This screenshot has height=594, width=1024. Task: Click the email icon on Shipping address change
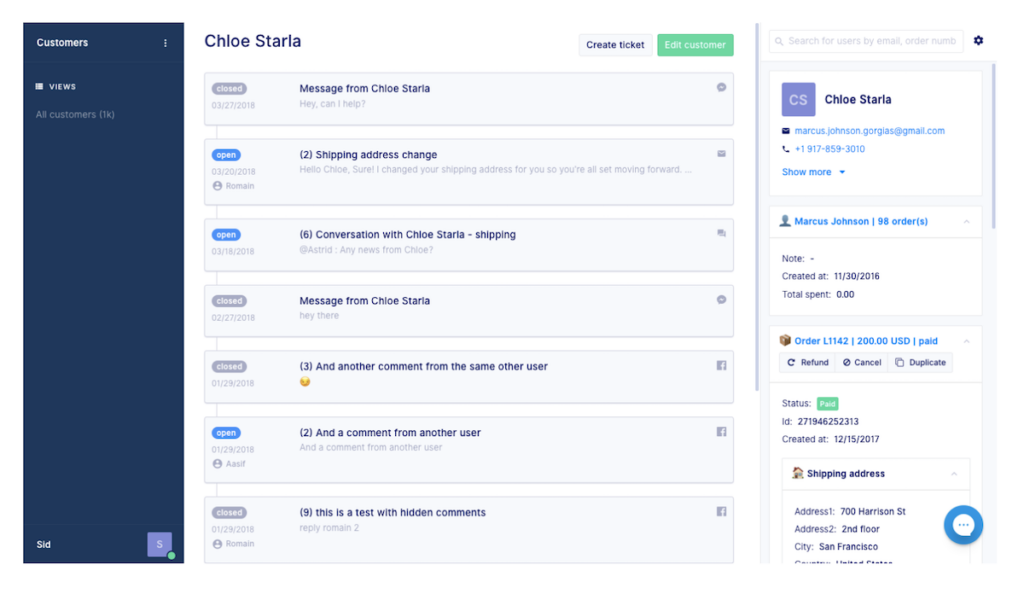pos(721,154)
